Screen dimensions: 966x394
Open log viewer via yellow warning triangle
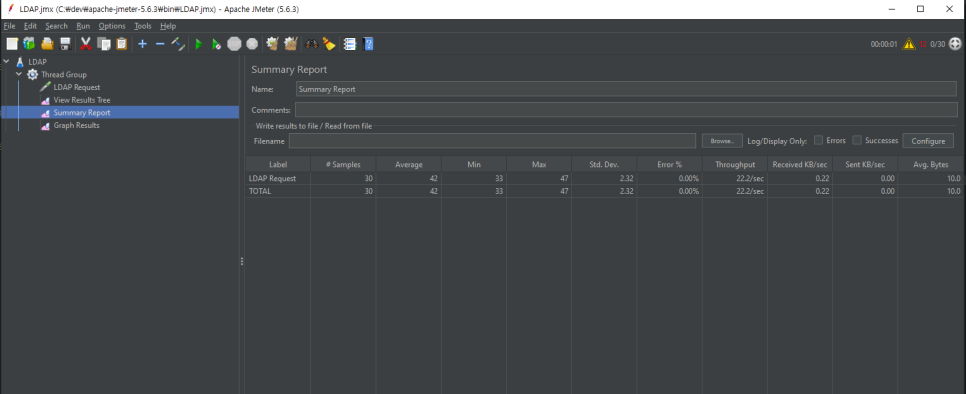(x=909, y=44)
